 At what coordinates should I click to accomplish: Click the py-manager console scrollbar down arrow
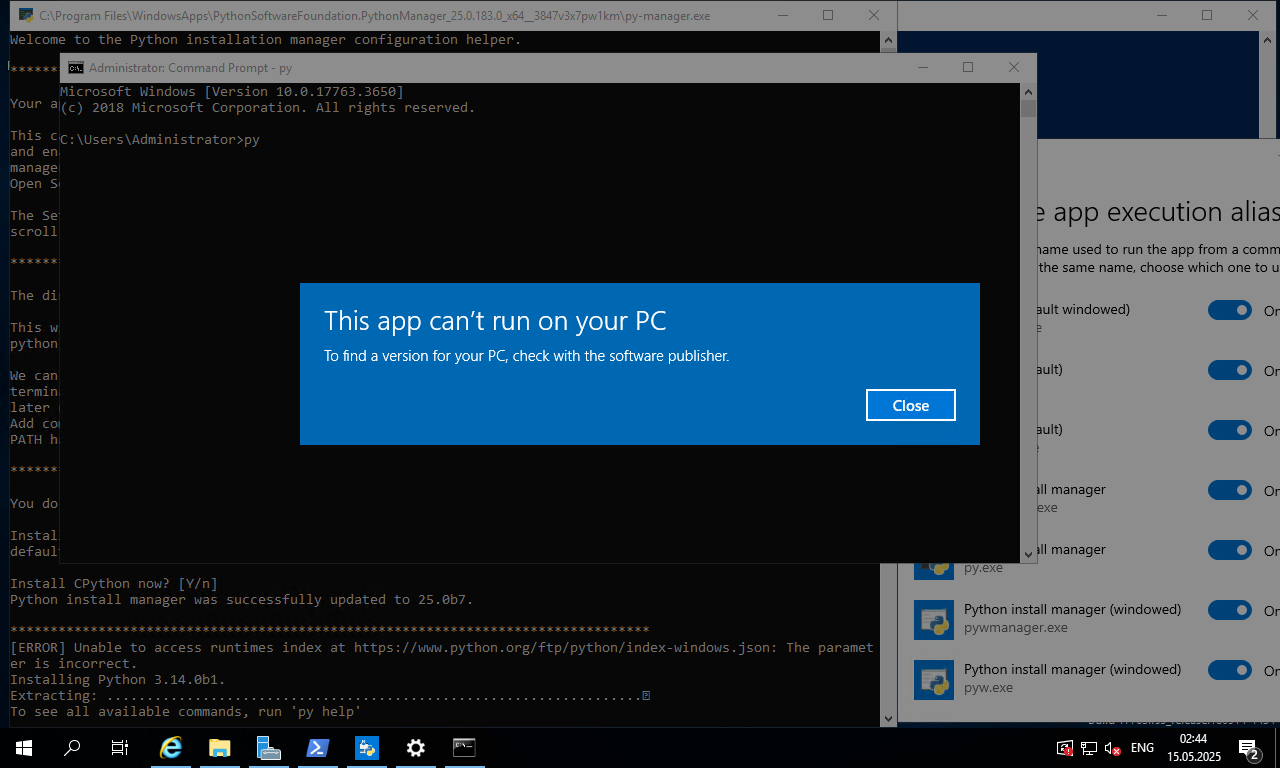pos(889,718)
